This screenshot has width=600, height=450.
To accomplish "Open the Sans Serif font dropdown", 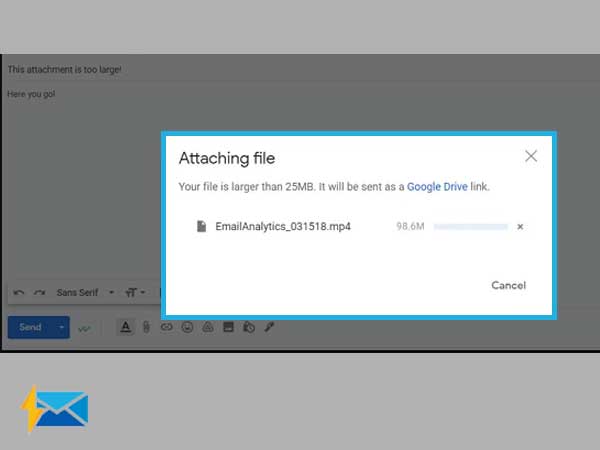I will [85, 293].
